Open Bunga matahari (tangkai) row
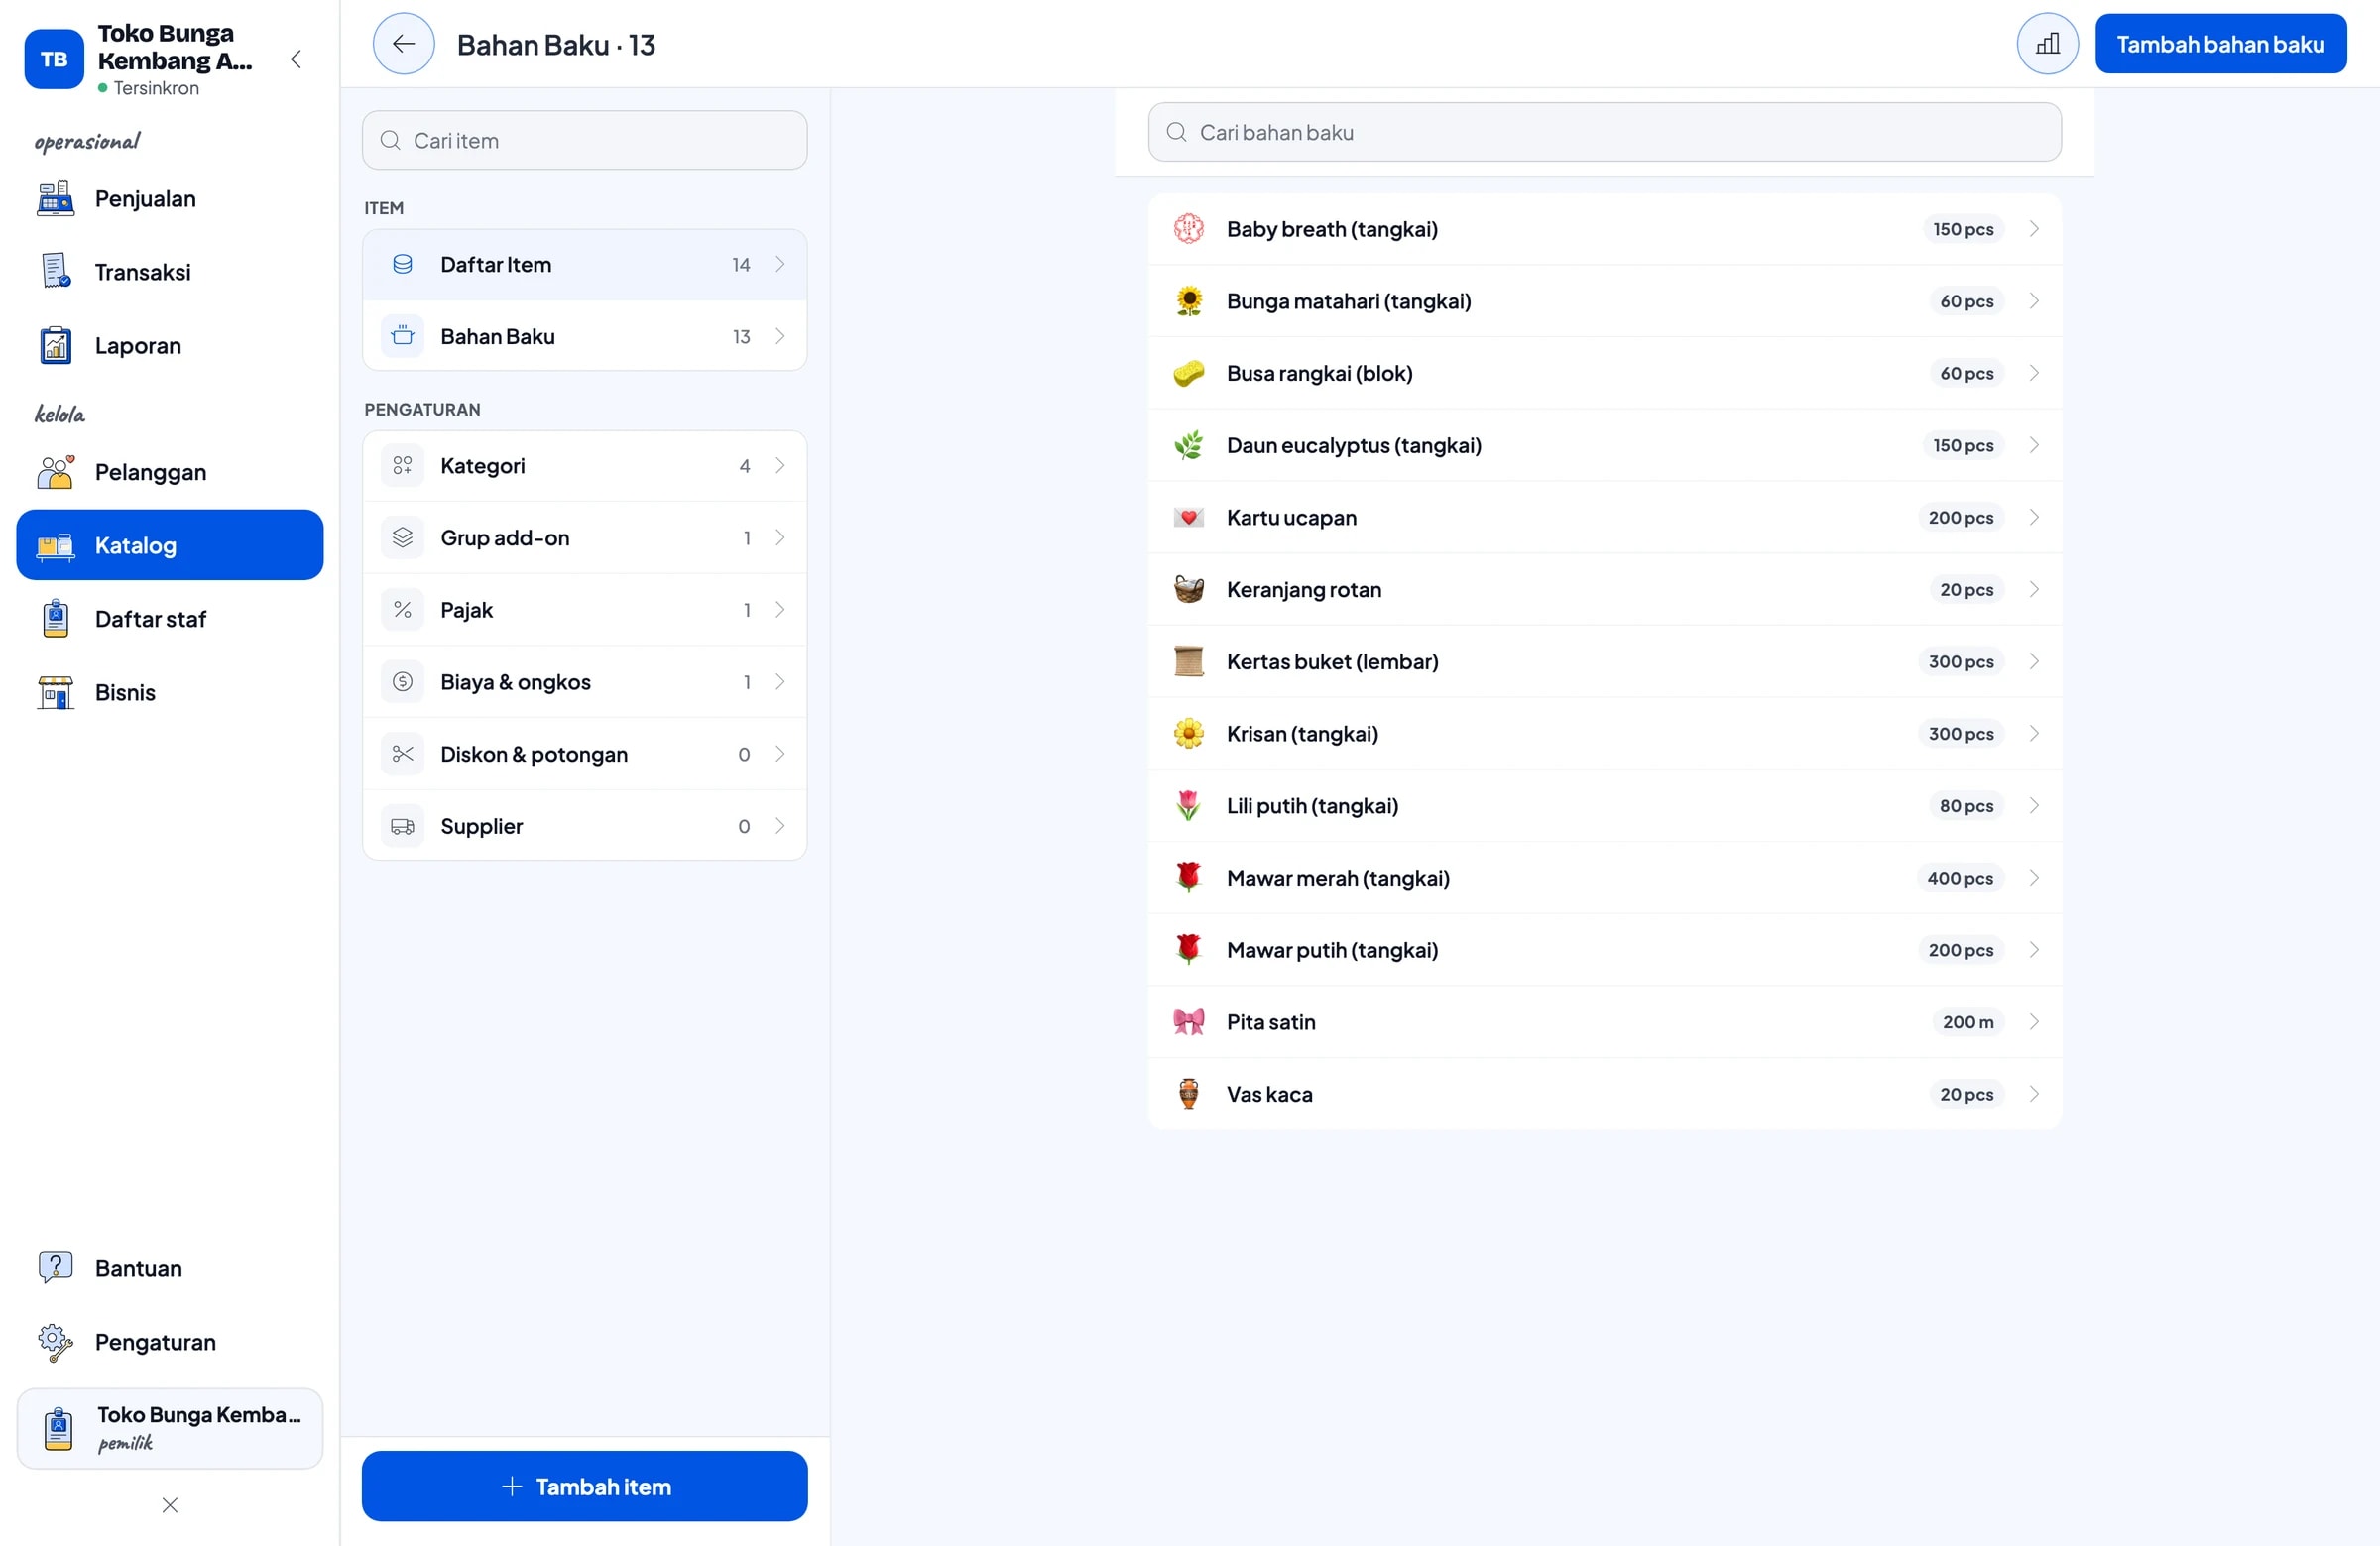Viewport: 2380px width, 1546px height. point(1604,301)
